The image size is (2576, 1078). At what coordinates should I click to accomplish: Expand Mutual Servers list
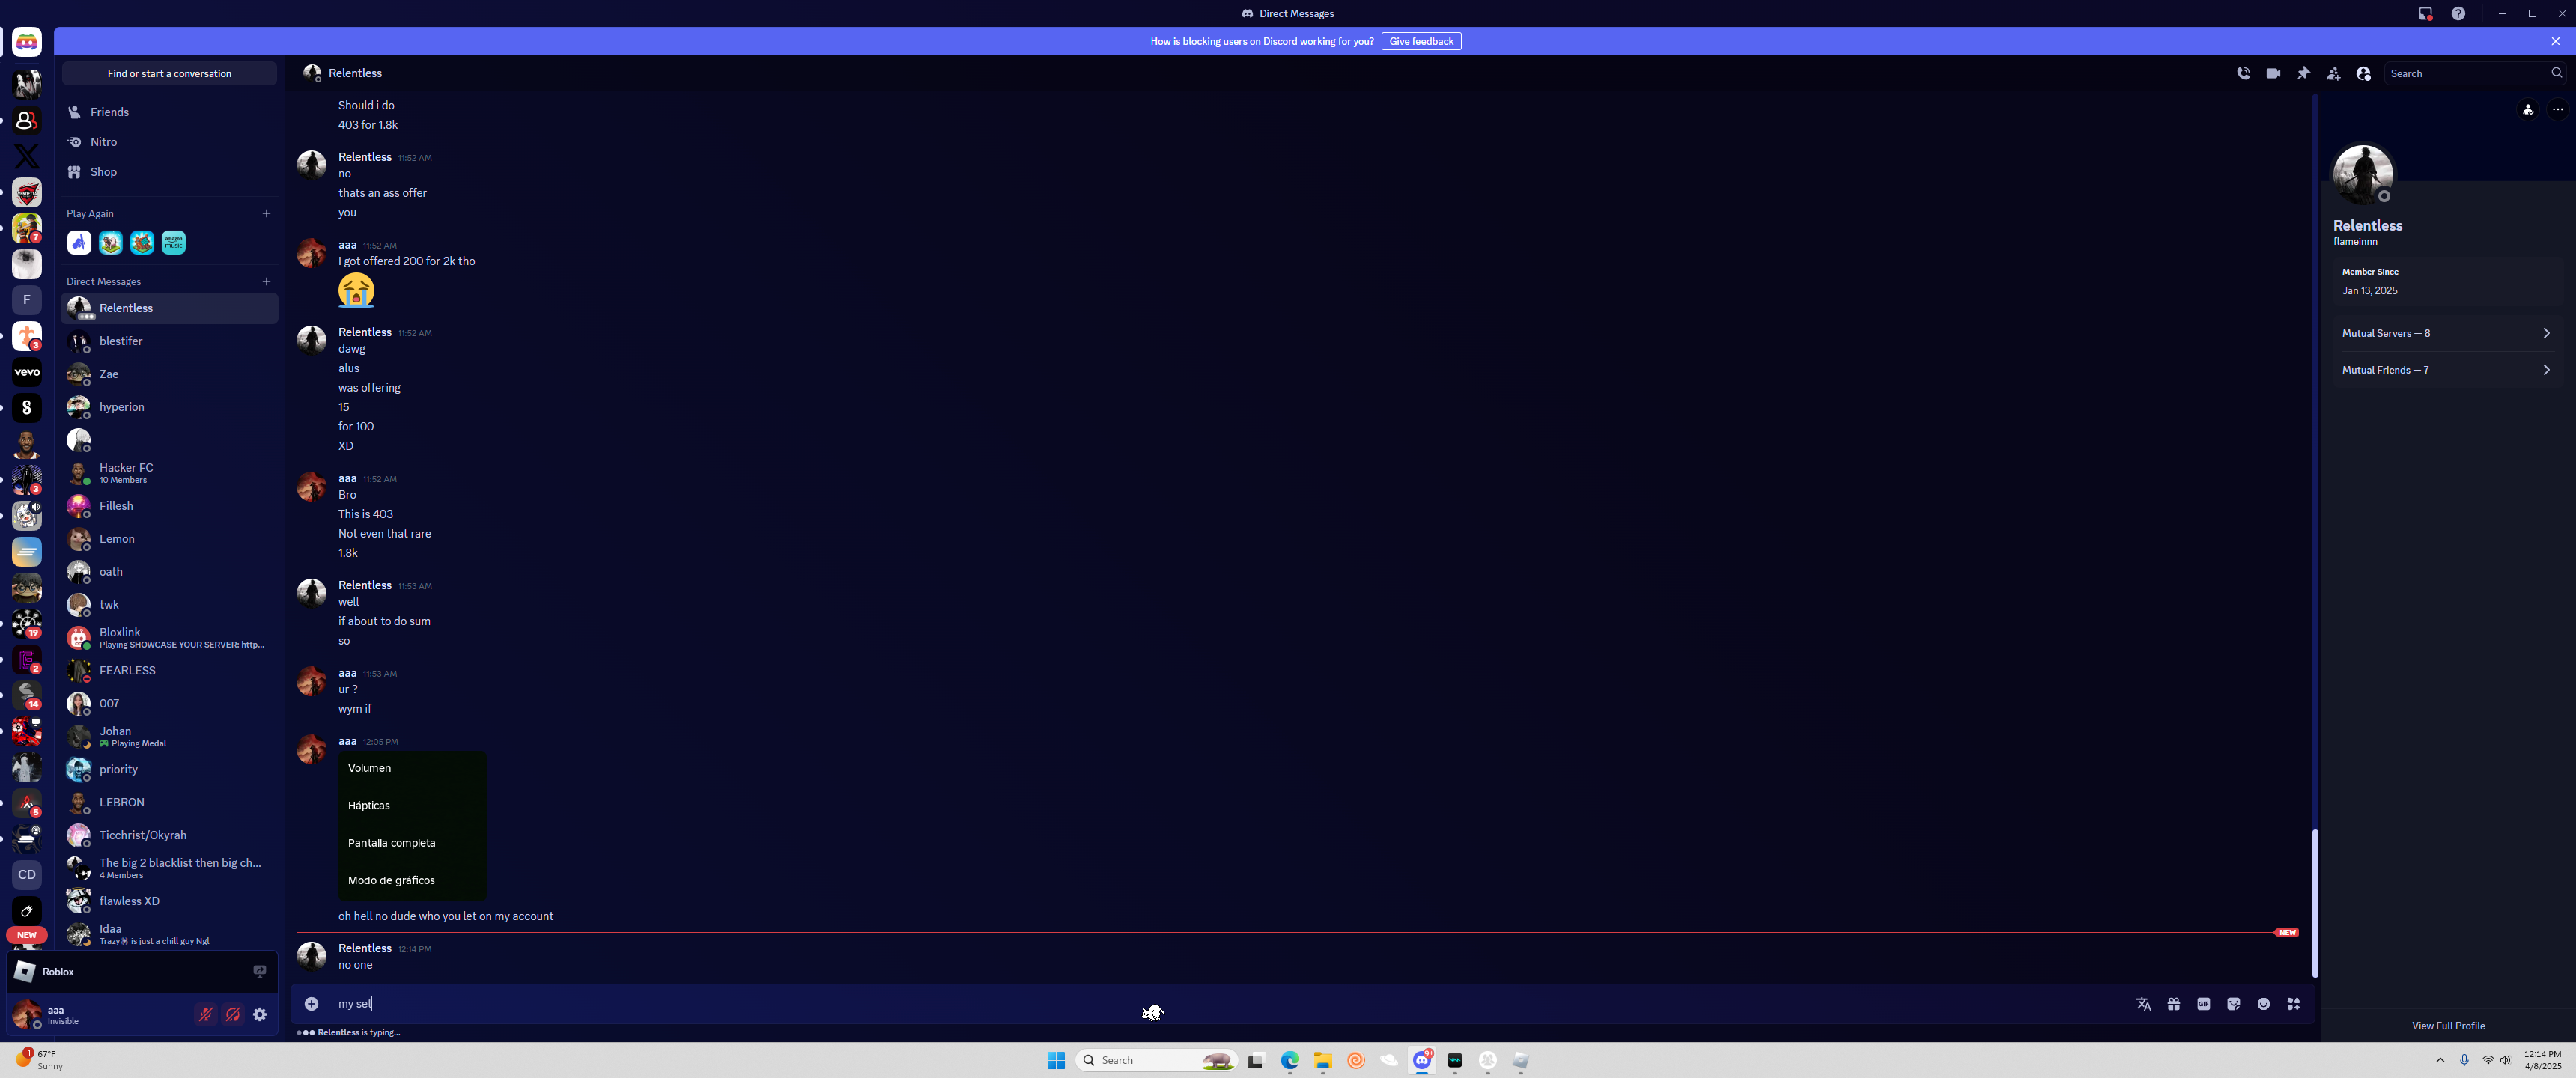click(x=2444, y=333)
